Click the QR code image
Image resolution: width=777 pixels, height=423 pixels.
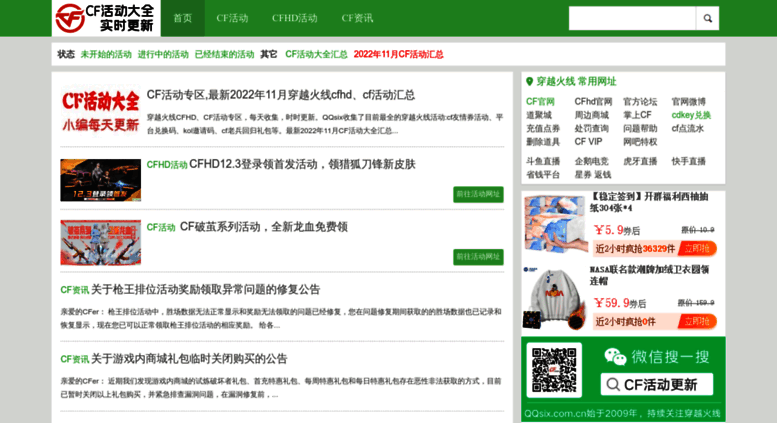pos(554,370)
